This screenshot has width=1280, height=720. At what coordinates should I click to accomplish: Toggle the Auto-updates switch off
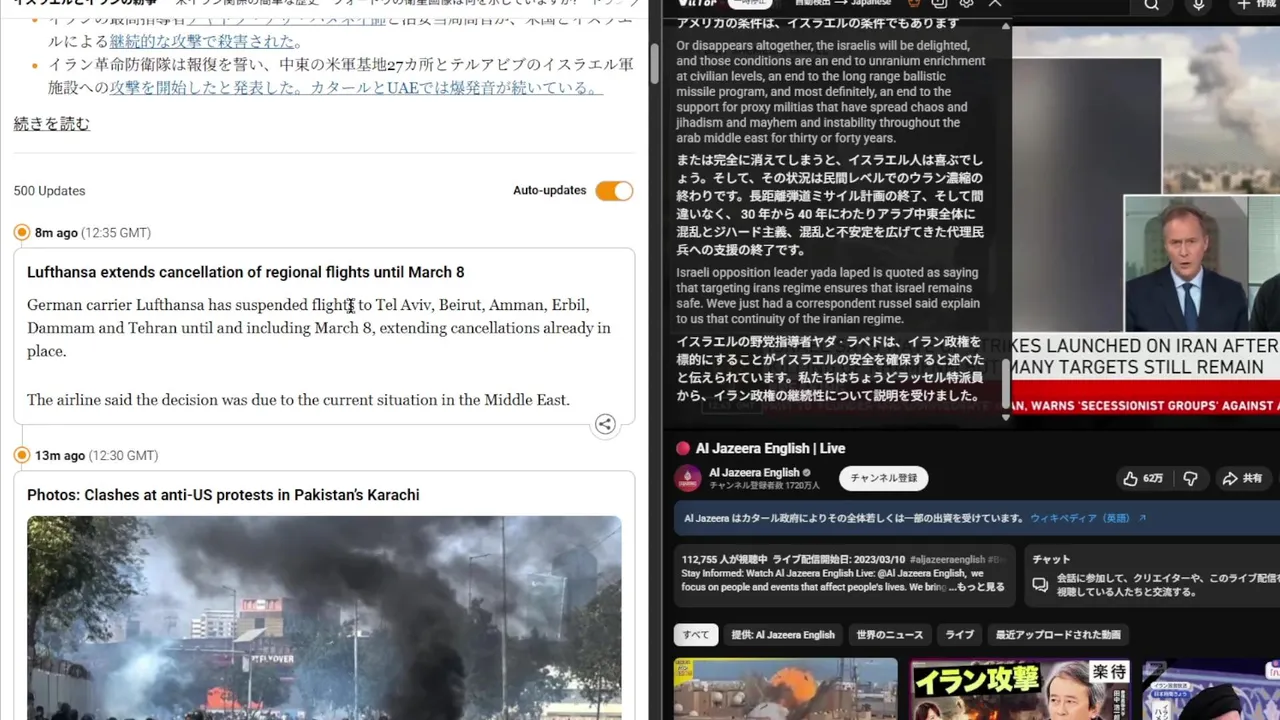click(614, 191)
